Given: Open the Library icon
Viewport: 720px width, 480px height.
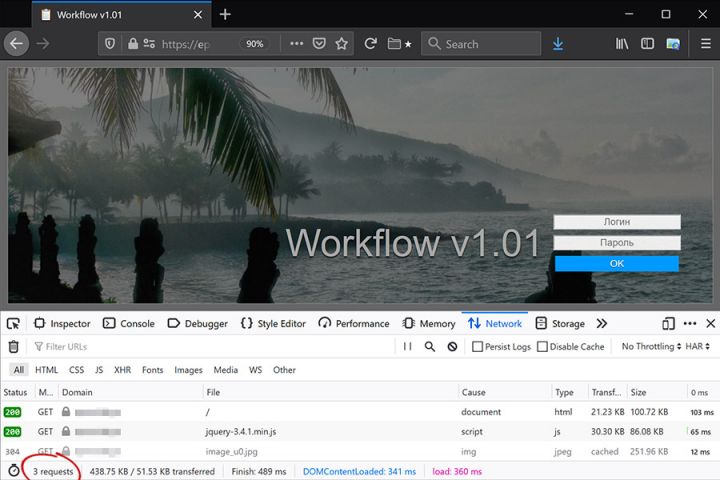Looking at the screenshot, I should coord(622,44).
